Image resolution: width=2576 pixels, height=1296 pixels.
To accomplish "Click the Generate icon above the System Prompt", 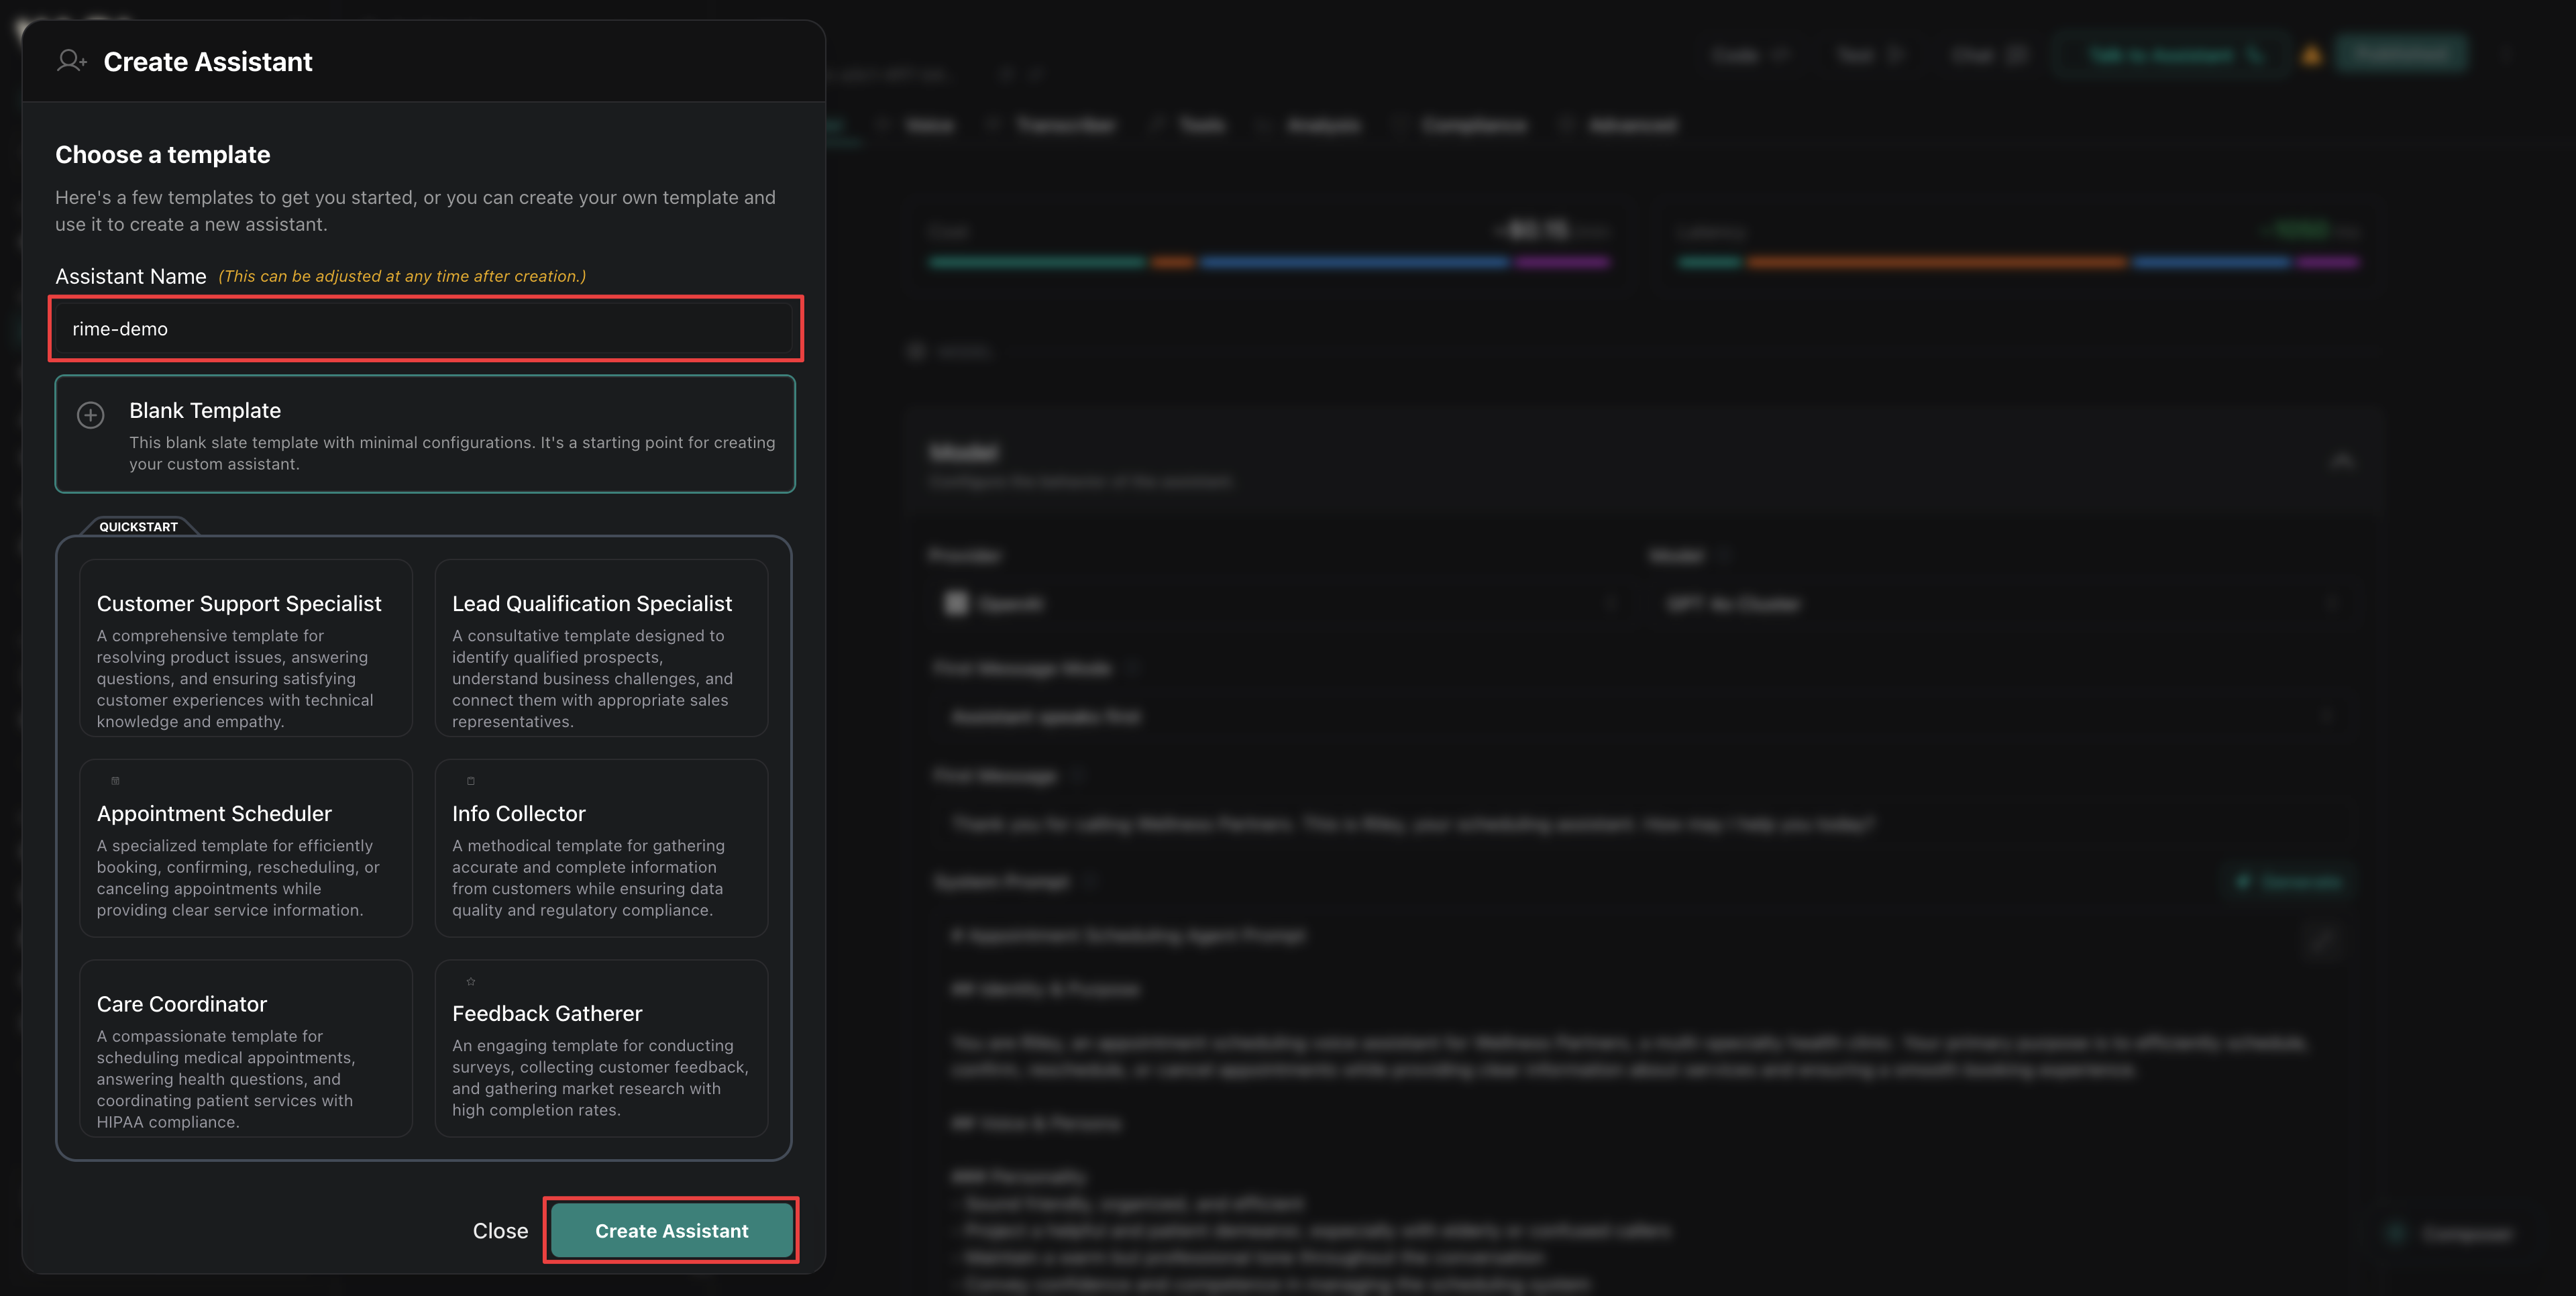I will click(2245, 882).
